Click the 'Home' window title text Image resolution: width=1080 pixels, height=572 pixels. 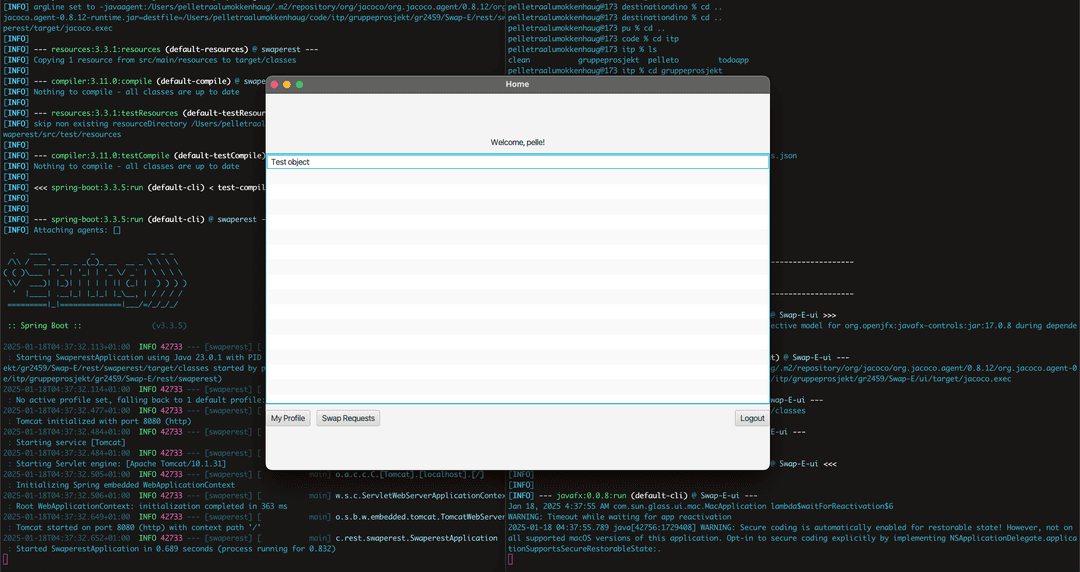tap(517, 85)
